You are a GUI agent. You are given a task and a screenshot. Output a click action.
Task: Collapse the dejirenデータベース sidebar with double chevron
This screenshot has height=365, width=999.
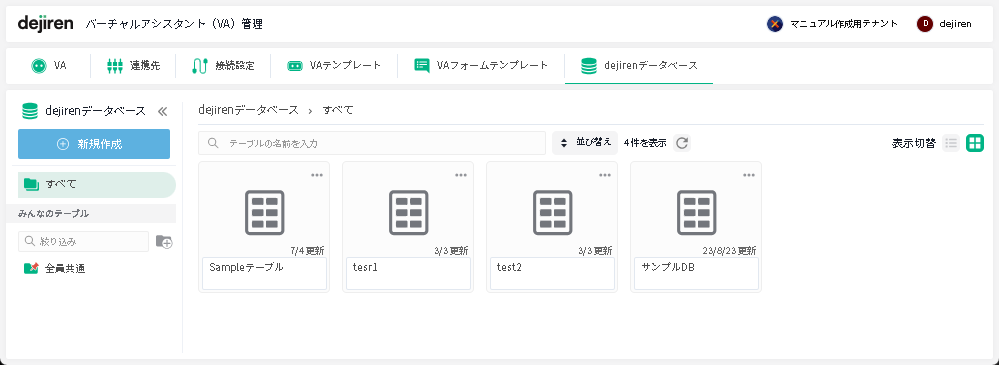tap(162, 111)
